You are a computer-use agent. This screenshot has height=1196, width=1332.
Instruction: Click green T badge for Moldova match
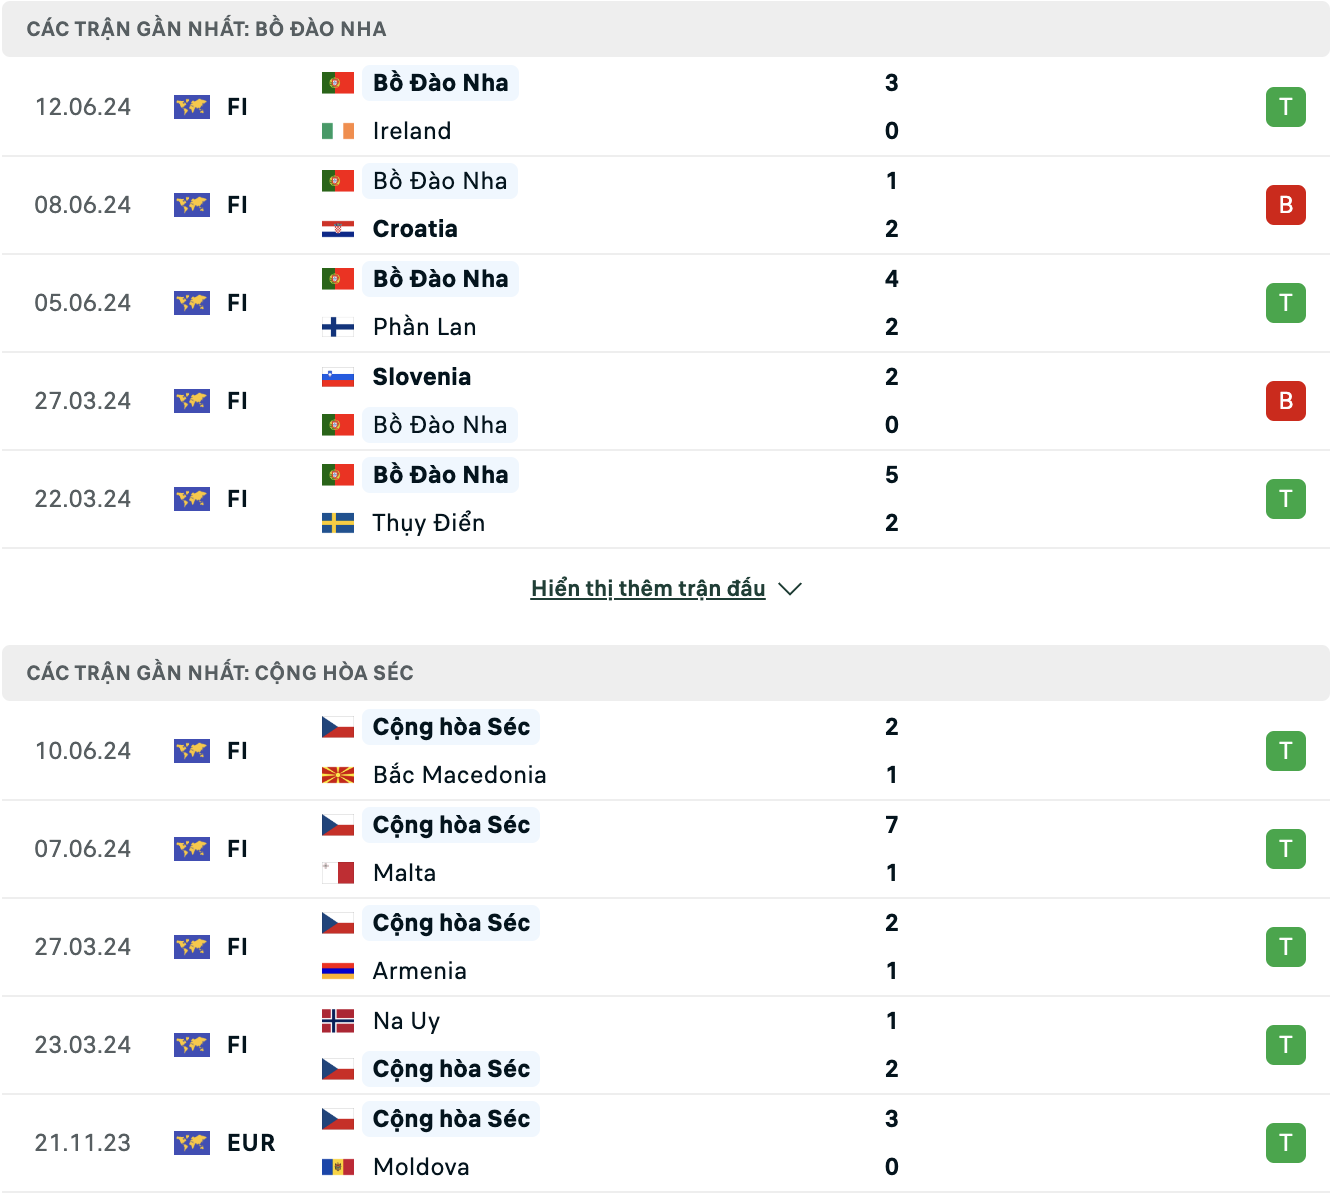click(1286, 1143)
